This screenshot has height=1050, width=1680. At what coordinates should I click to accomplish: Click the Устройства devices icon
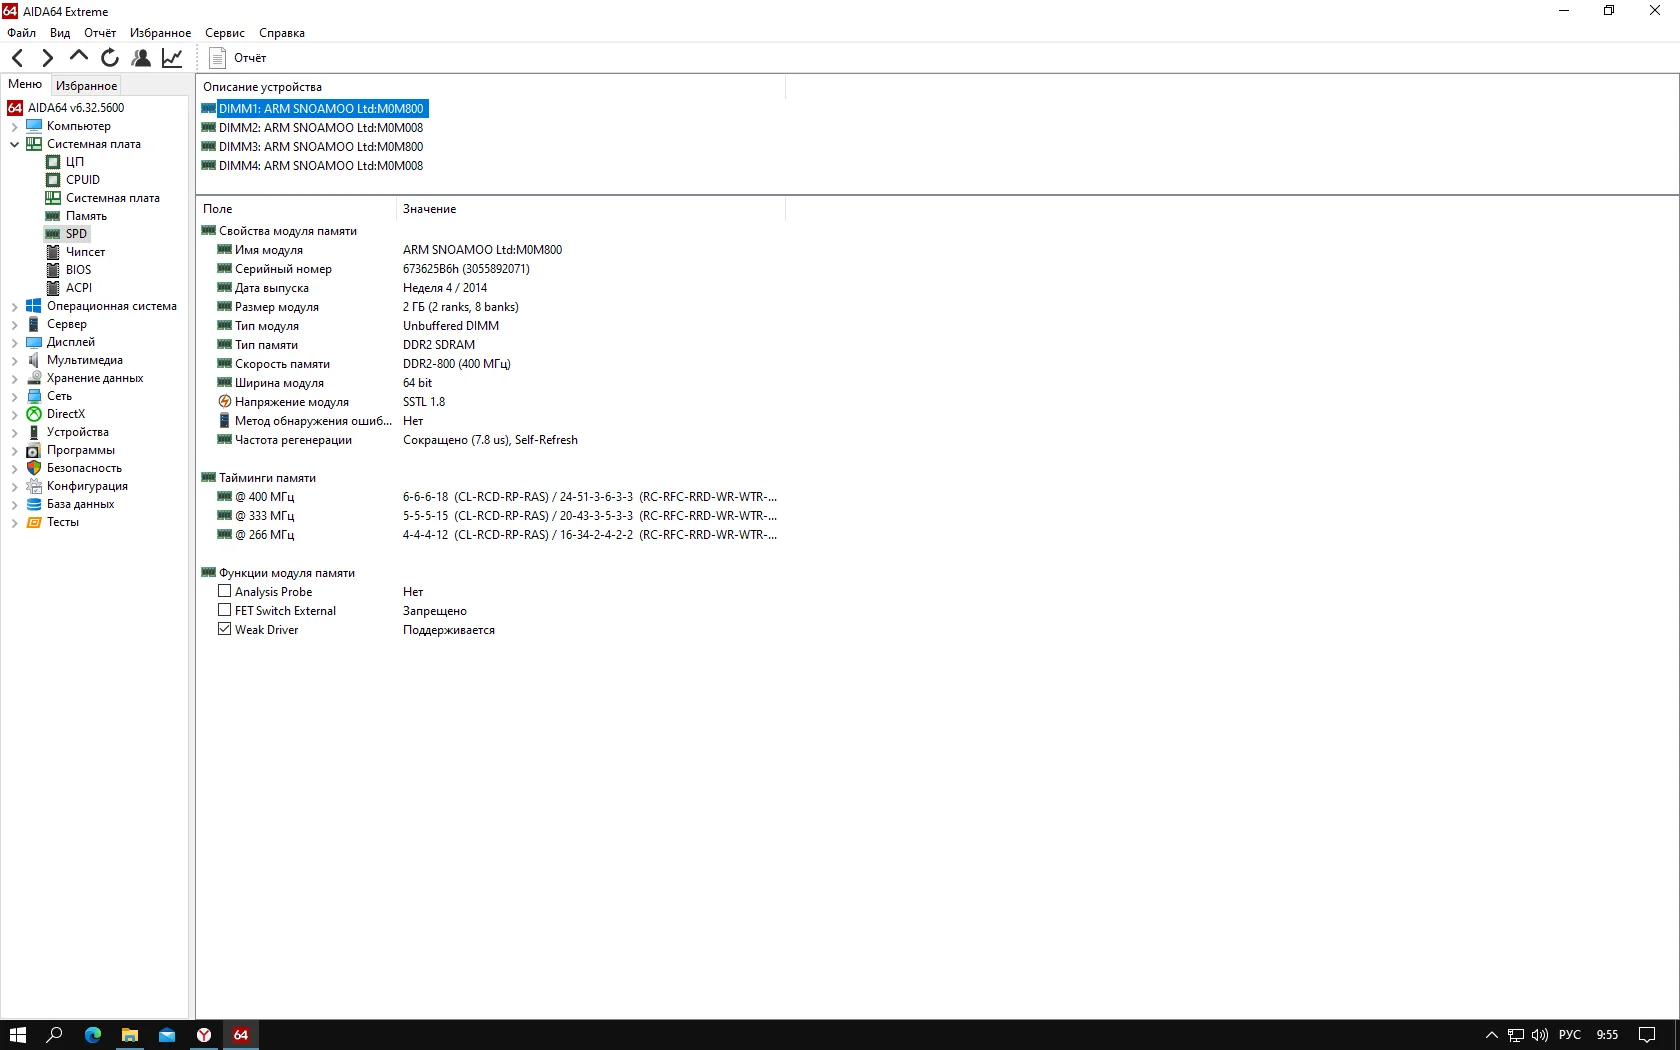click(34, 432)
